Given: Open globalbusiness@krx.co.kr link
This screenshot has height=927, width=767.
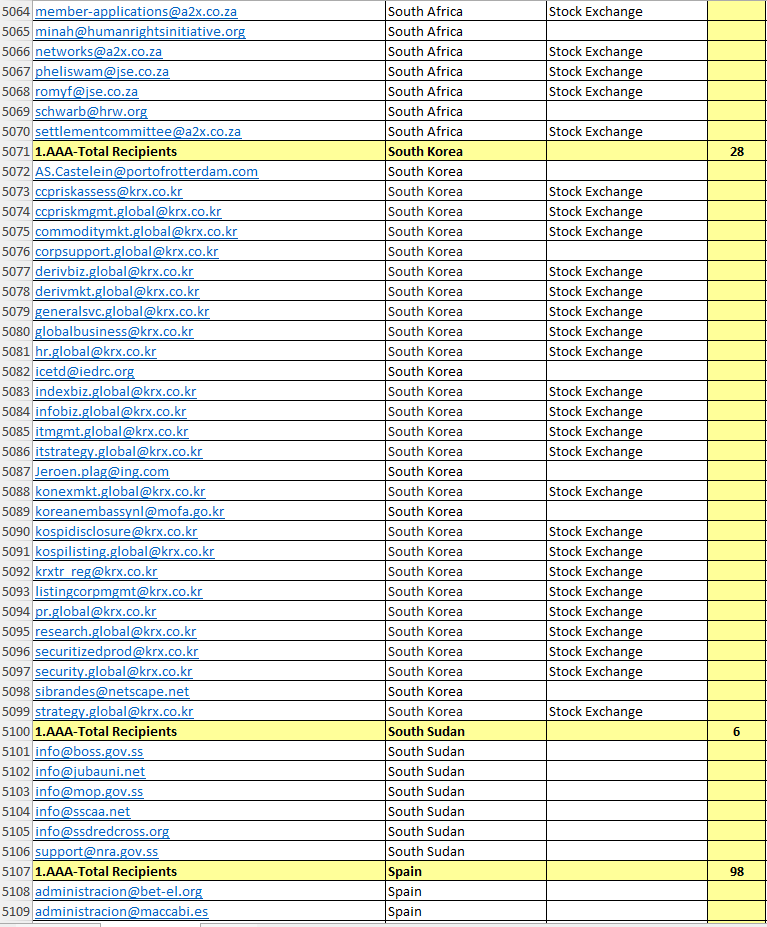Looking at the screenshot, I should [114, 332].
